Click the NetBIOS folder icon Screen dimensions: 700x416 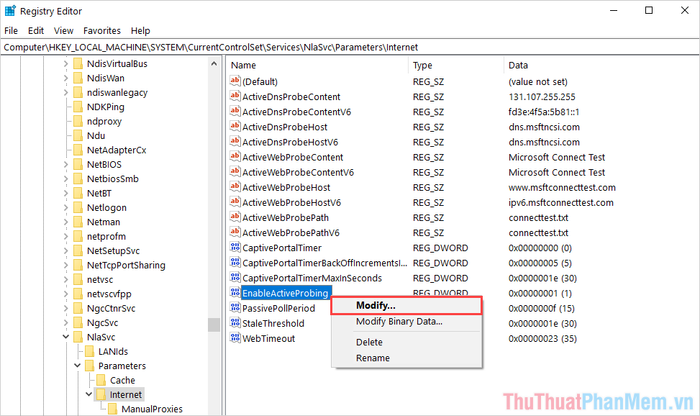[78, 164]
